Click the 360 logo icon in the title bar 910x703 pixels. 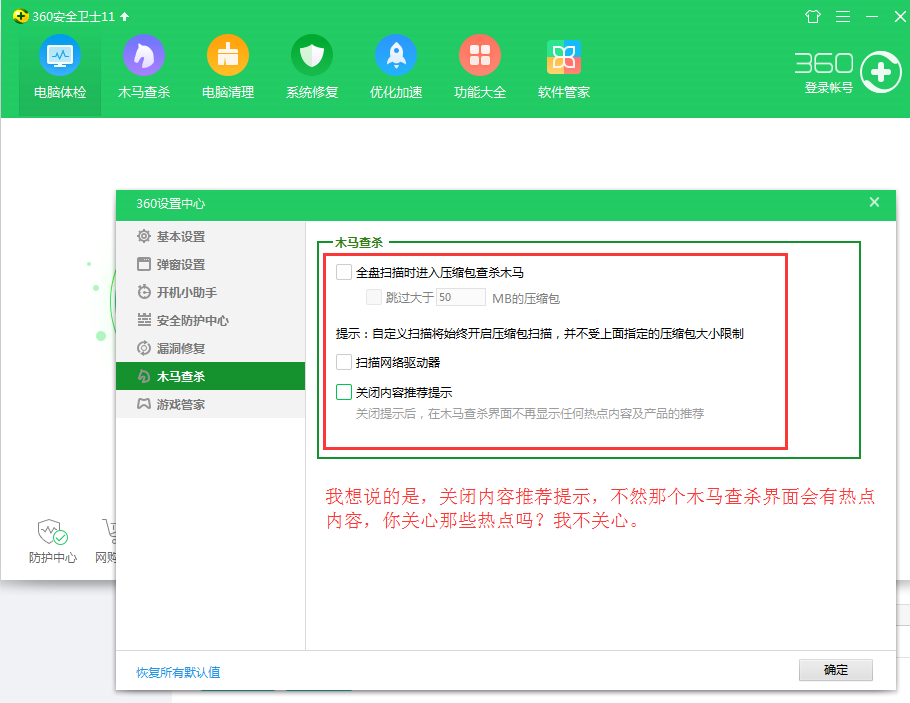pyautogui.click(x=20, y=16)
